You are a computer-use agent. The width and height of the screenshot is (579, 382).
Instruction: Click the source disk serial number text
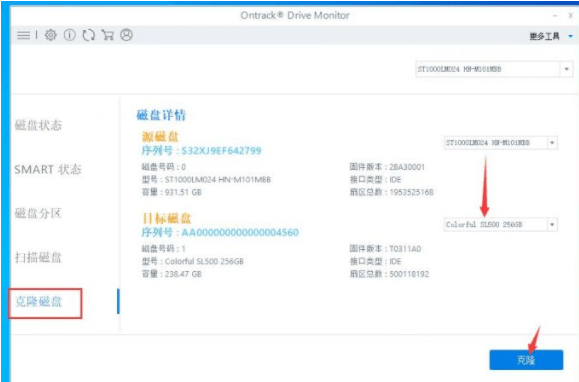[201, 150]
